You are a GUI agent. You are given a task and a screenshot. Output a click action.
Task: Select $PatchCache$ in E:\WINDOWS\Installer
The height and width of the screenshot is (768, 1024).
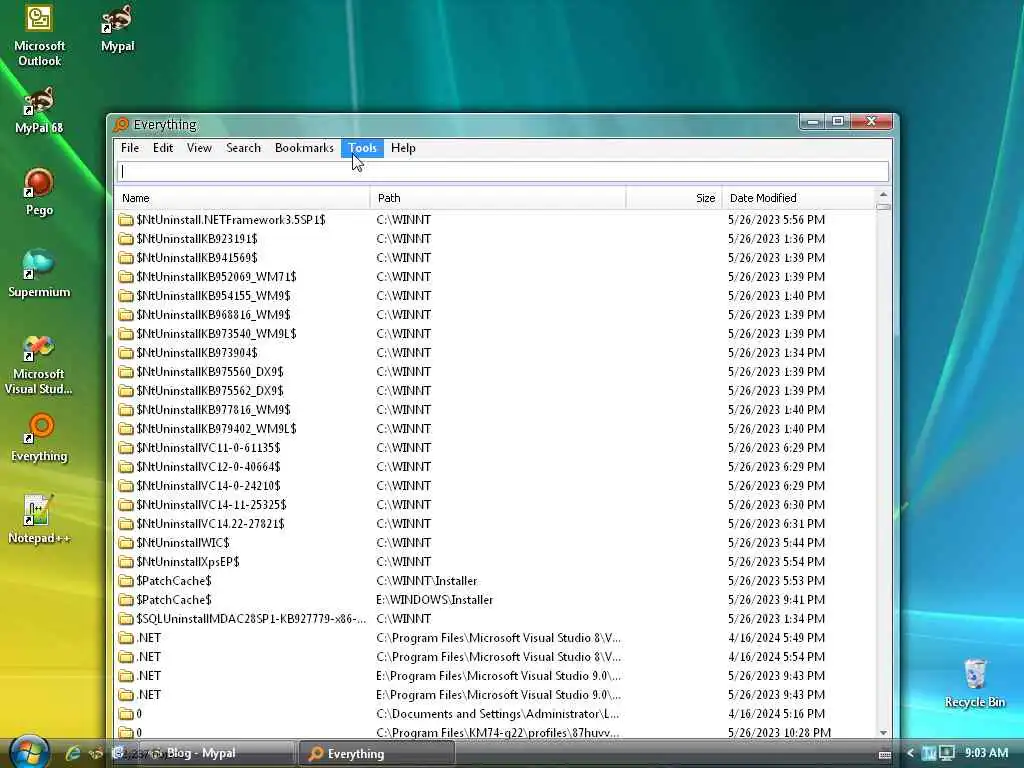pos(495,600)
